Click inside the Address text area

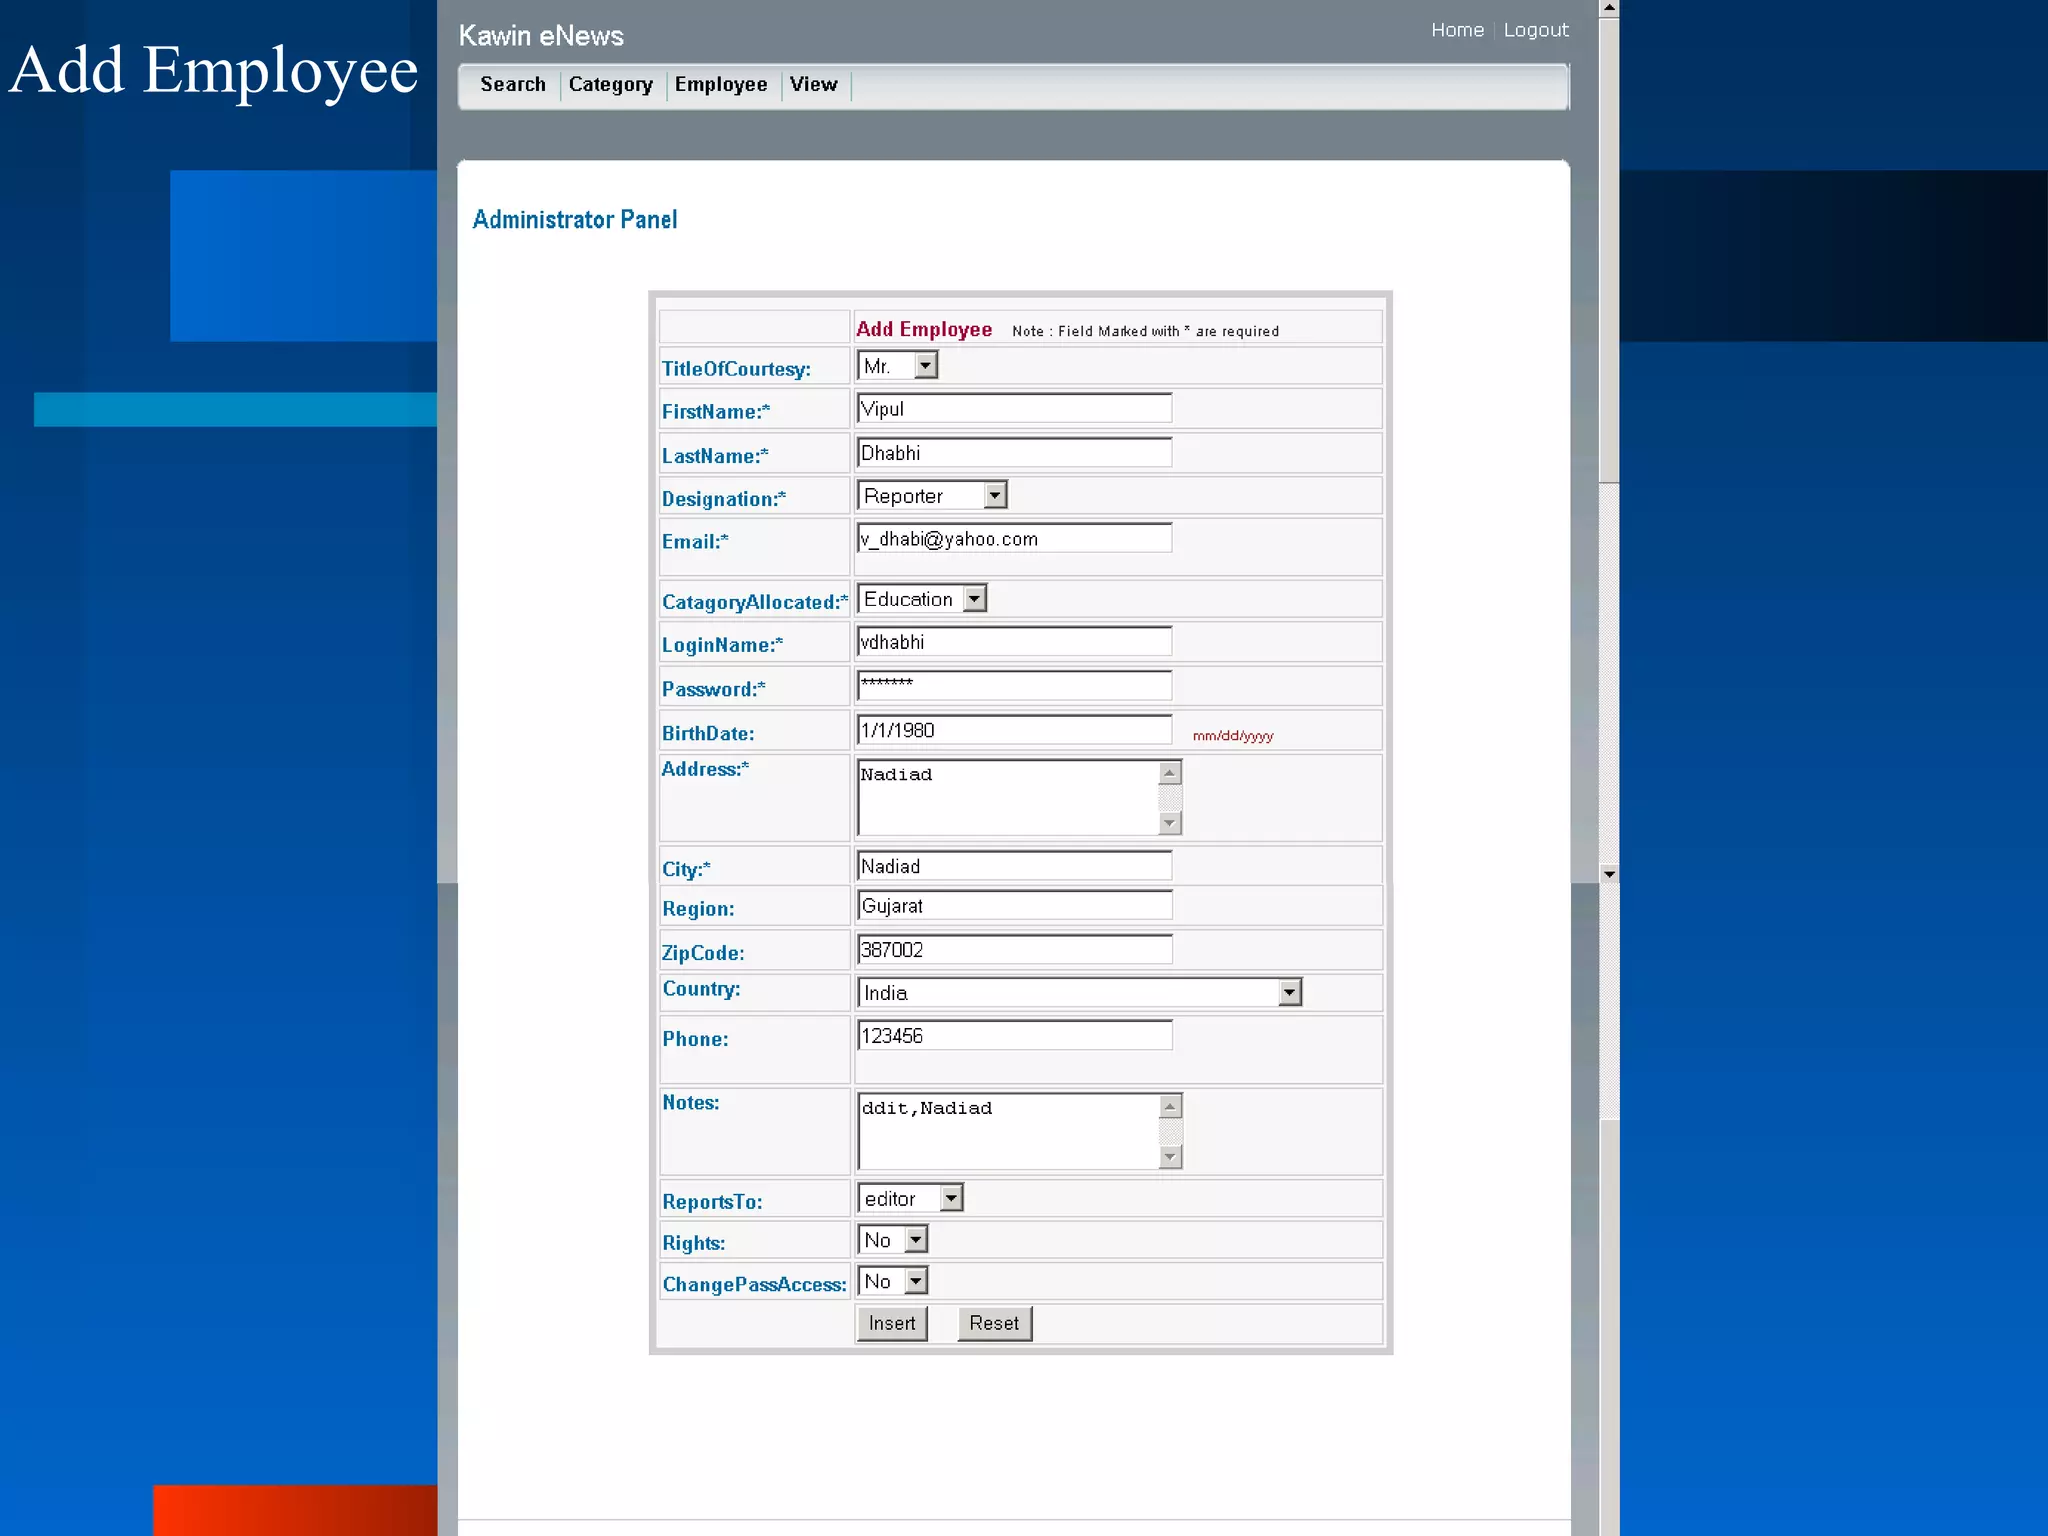pos(1007,797)
